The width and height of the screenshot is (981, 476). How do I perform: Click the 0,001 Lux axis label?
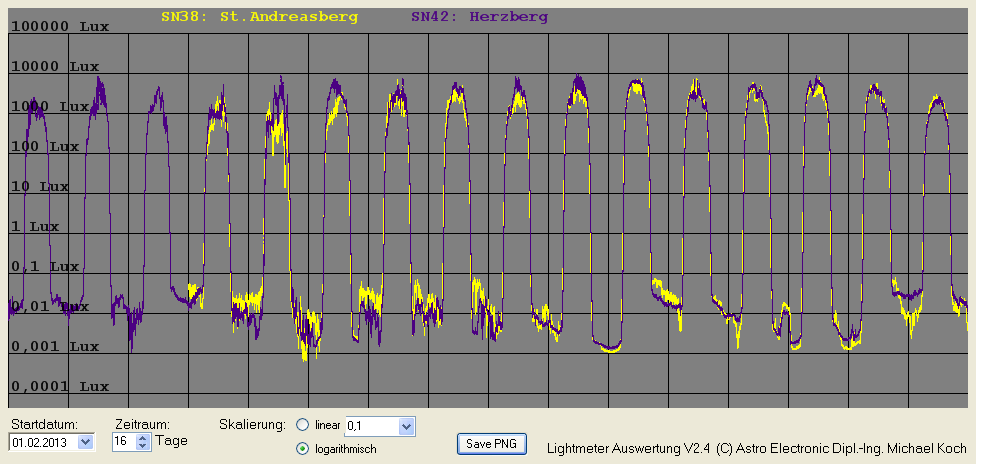54,347
